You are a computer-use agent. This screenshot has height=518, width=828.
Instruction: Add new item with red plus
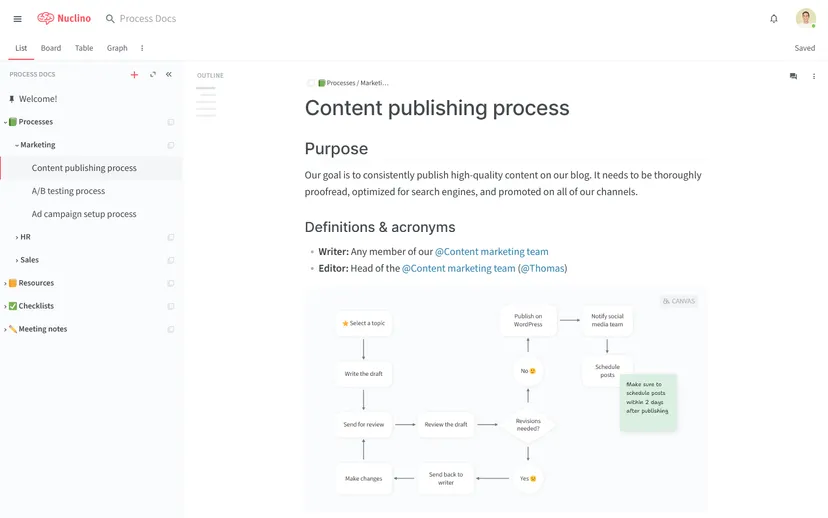tap(134, 74)
